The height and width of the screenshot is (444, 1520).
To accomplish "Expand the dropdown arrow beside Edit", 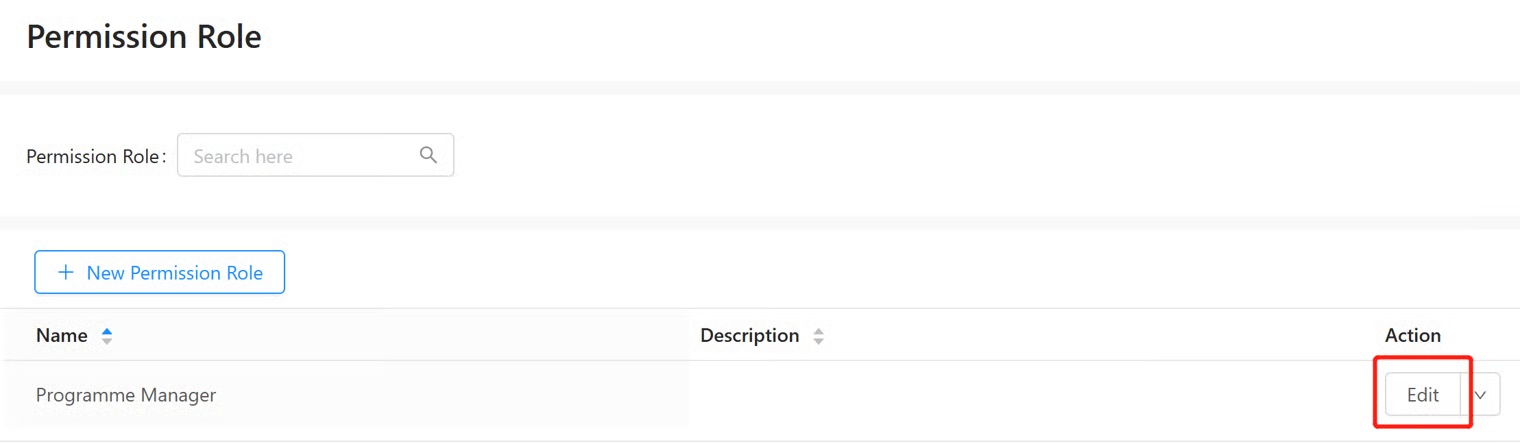I will [x=1480, y=395].
